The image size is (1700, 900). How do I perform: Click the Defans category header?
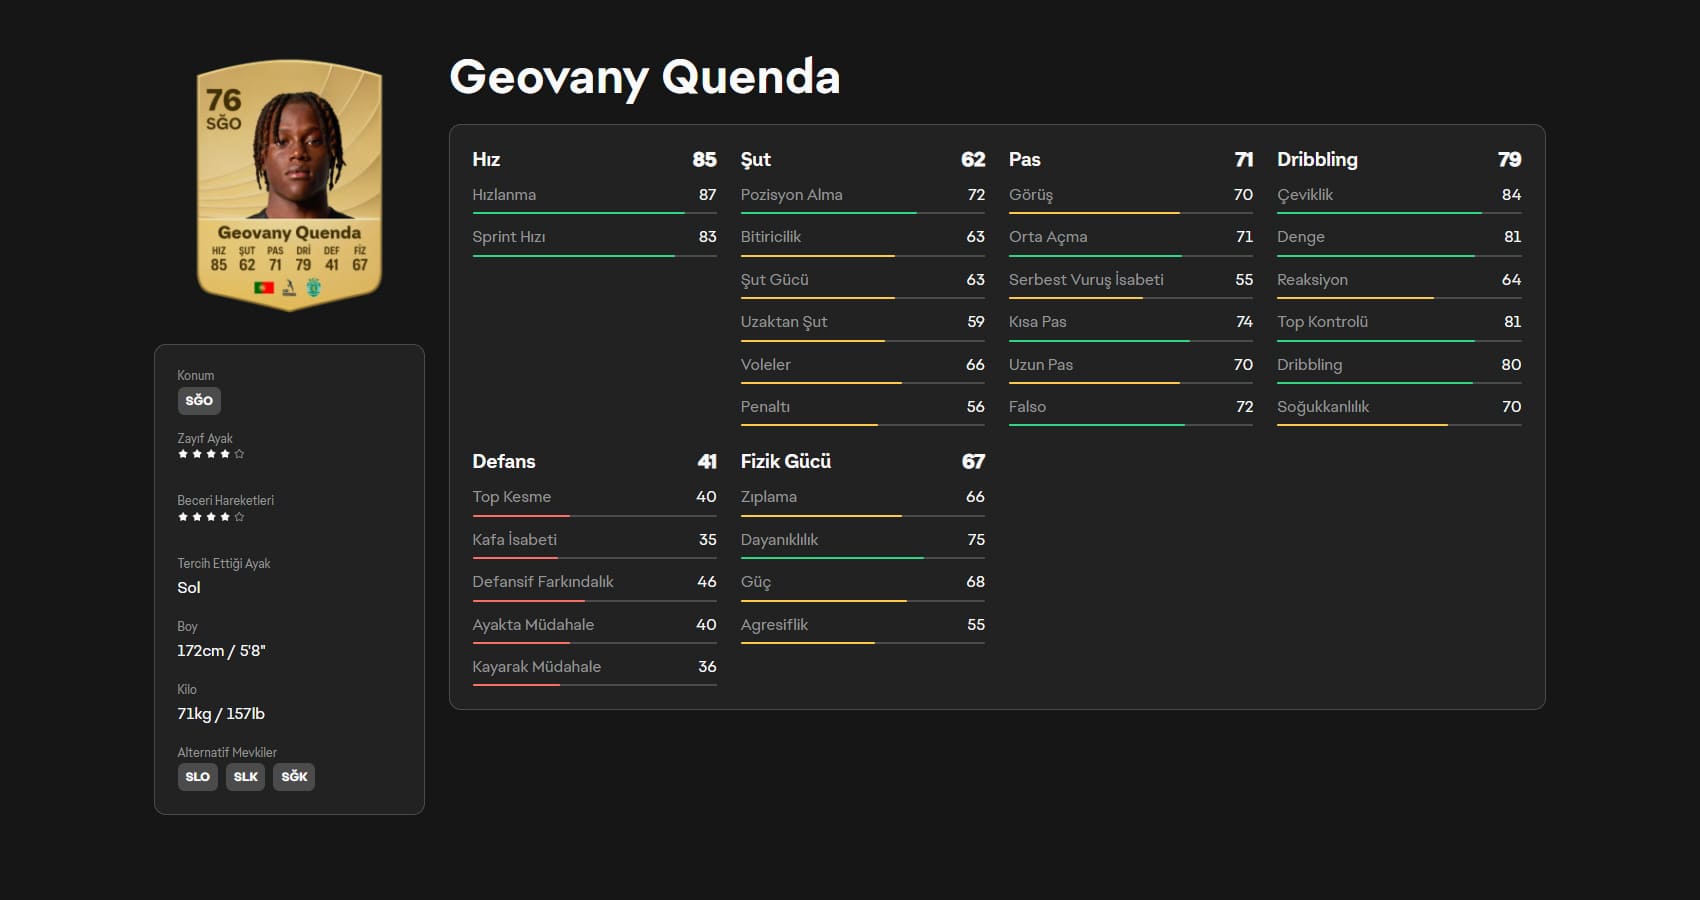pos(503,461)
